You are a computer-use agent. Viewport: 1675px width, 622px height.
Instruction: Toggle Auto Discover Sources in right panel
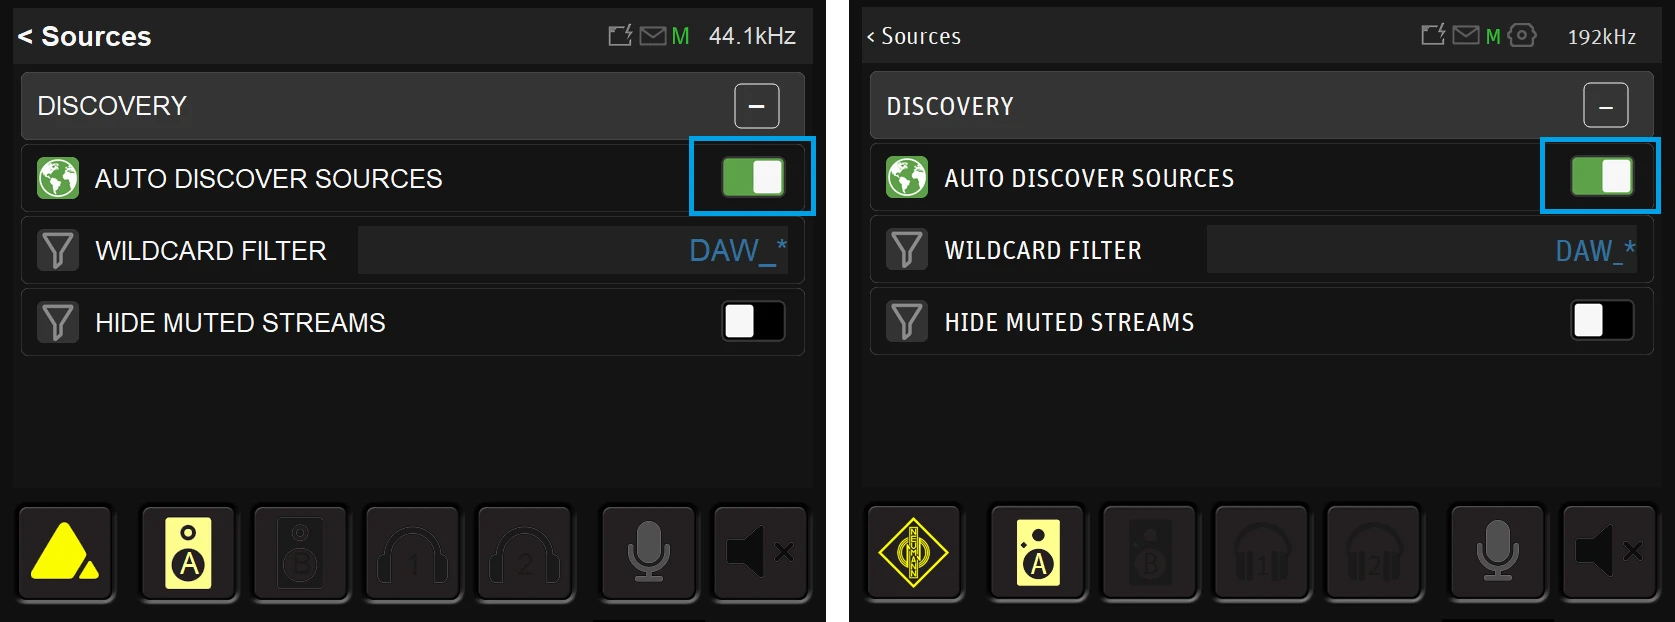[x=1602, y=177]
